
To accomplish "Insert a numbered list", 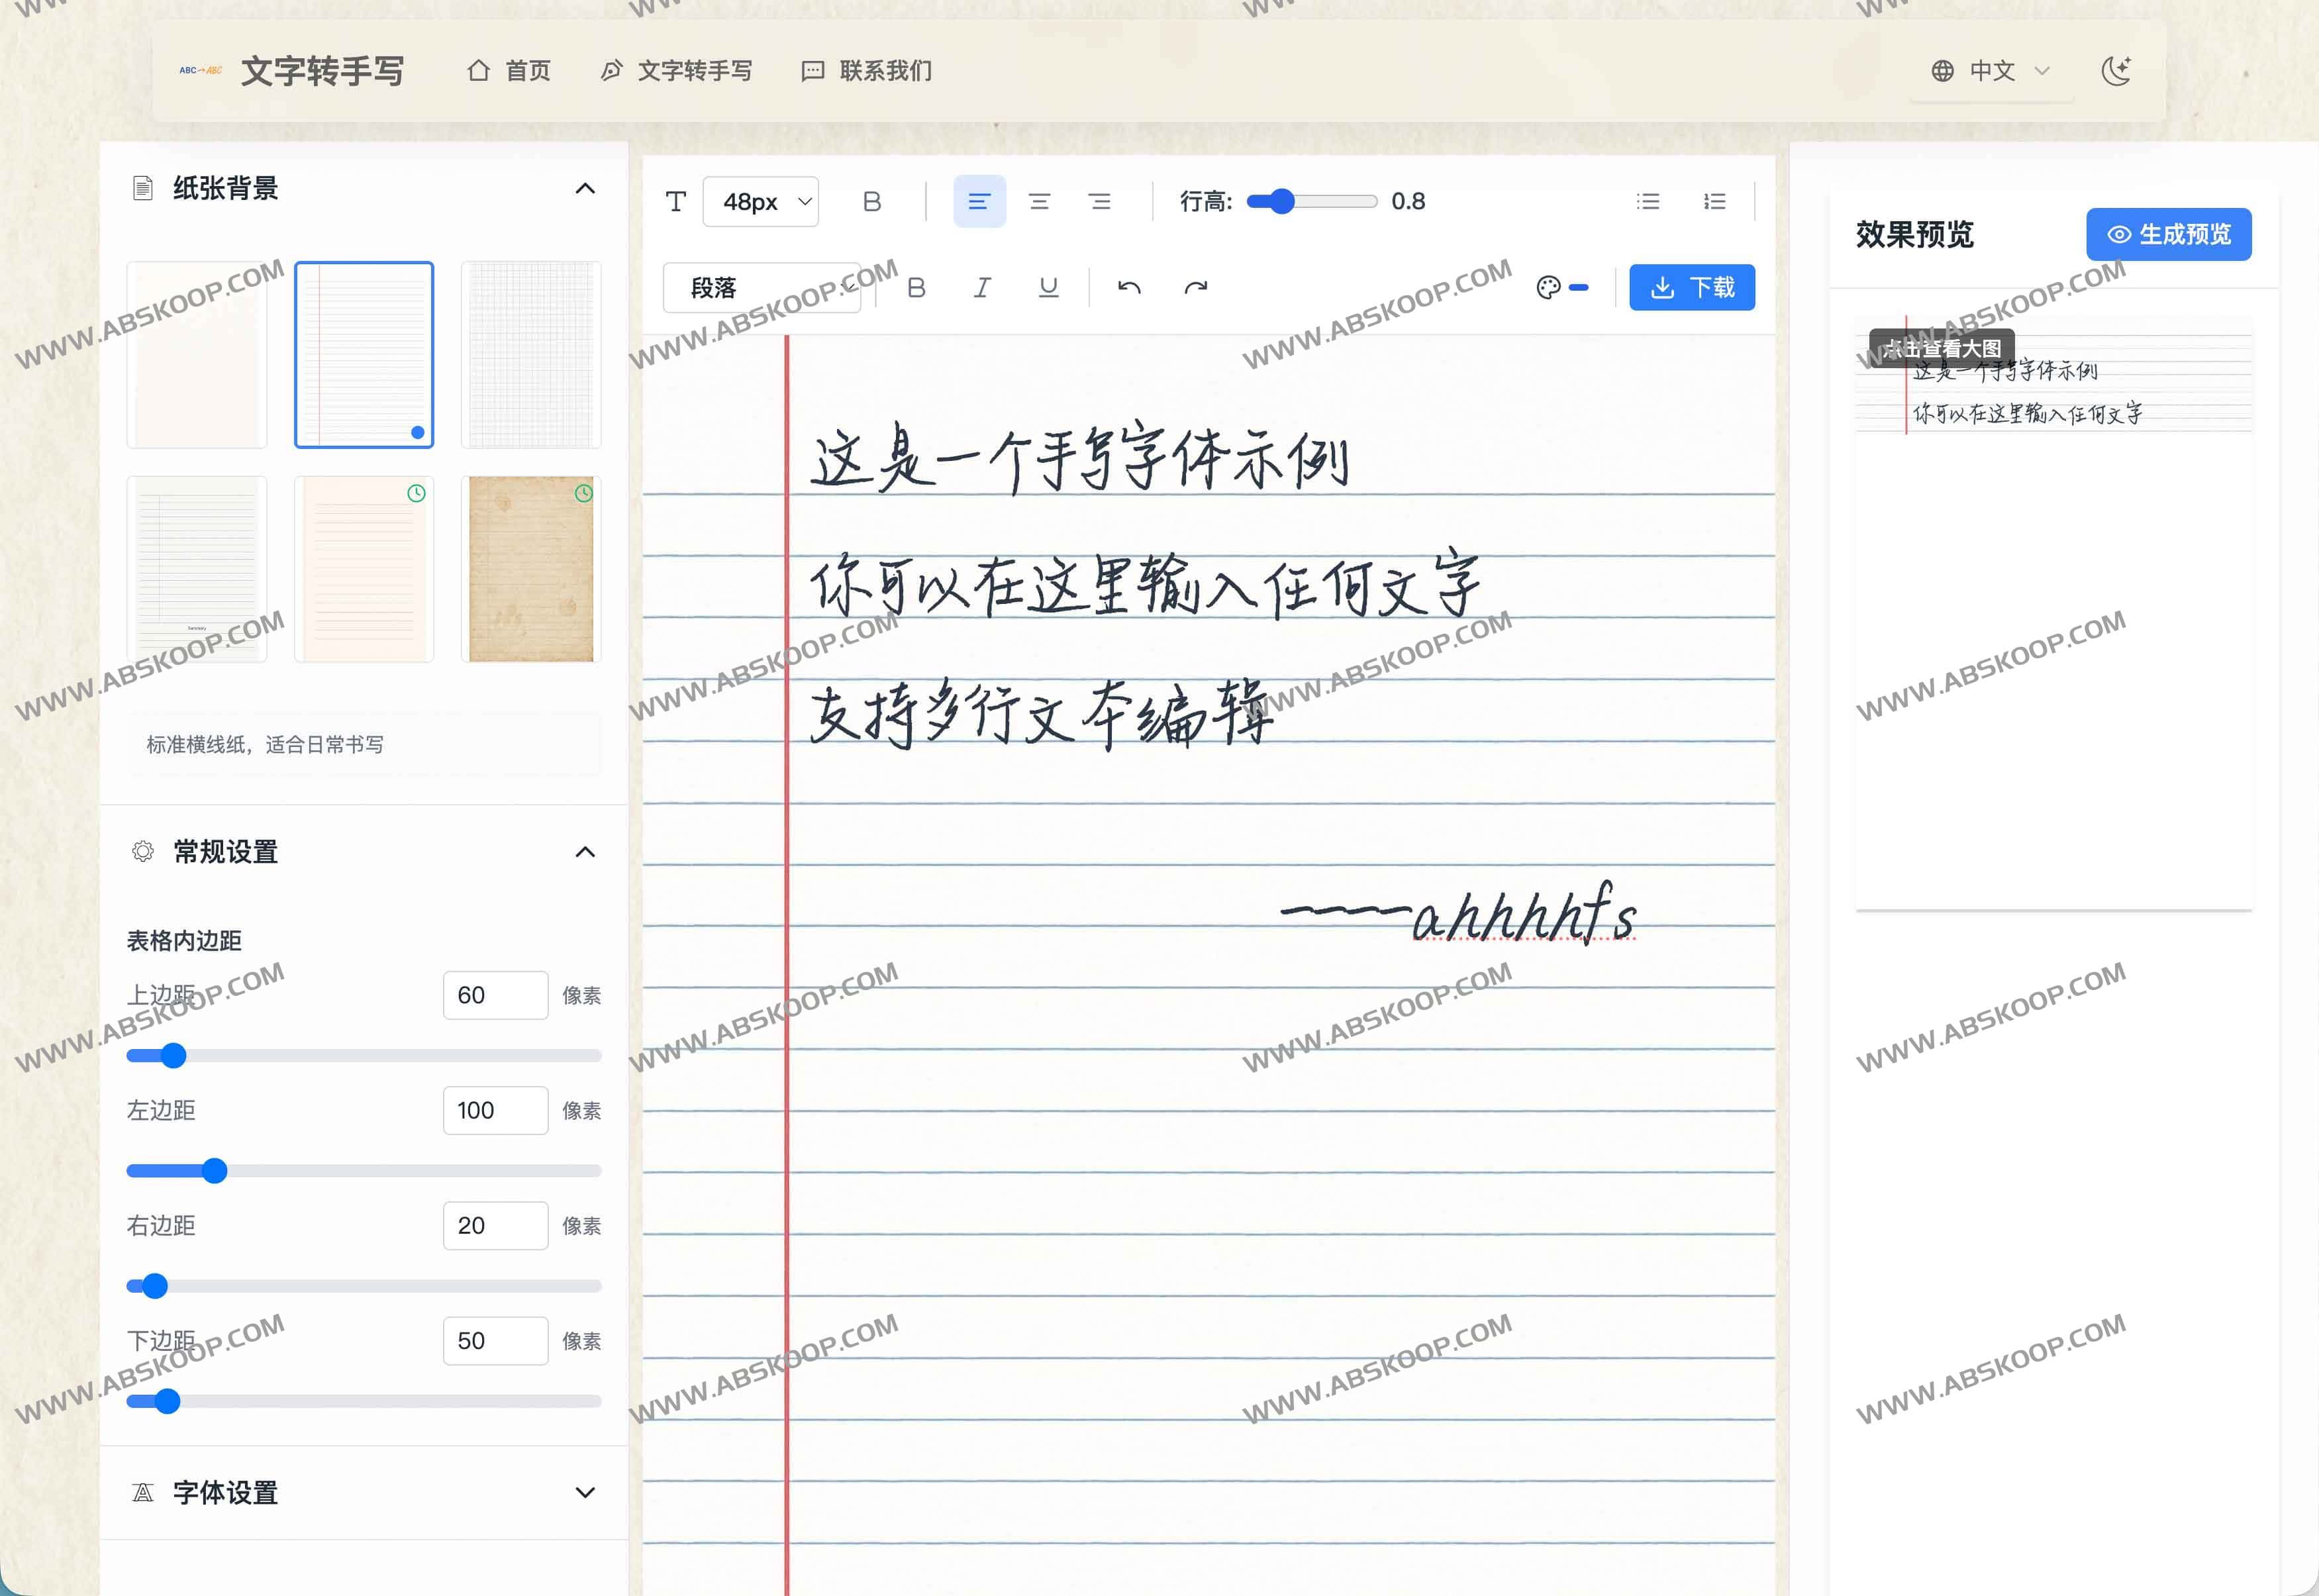I will coord(1714,202).
